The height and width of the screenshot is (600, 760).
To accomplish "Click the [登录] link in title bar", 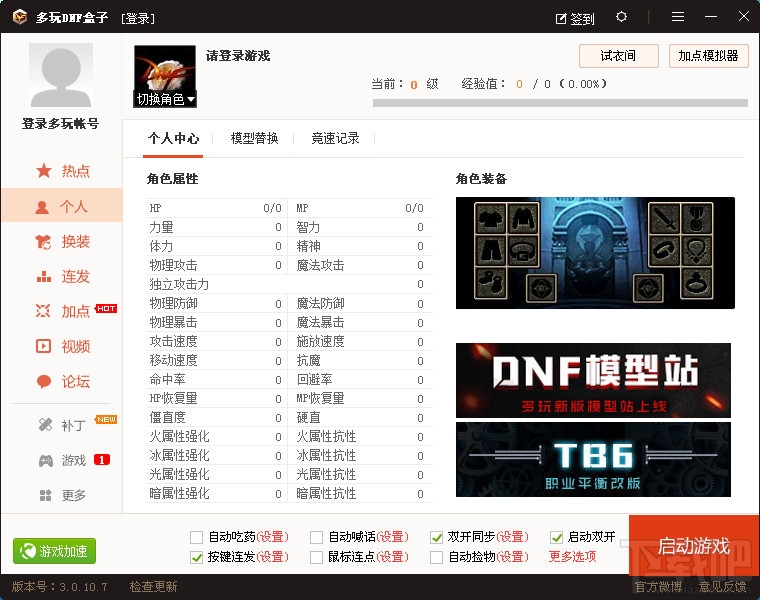I will point(138,18).
